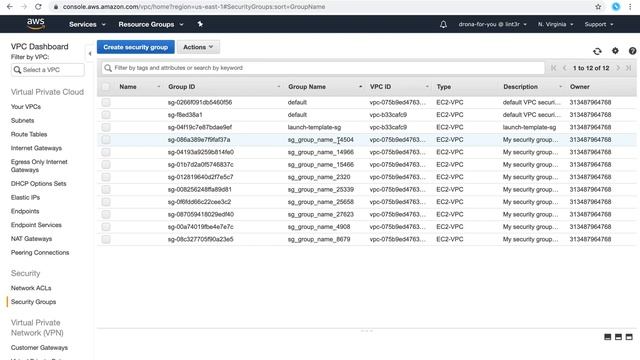Screen dimensions: 640x360
Task: Open the Support dropdown
Action: click(x=599, y=24)
